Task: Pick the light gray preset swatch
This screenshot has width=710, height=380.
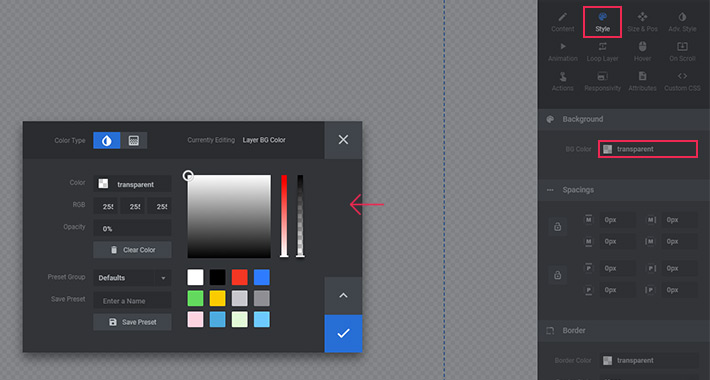Action: (x=240, y=298)
